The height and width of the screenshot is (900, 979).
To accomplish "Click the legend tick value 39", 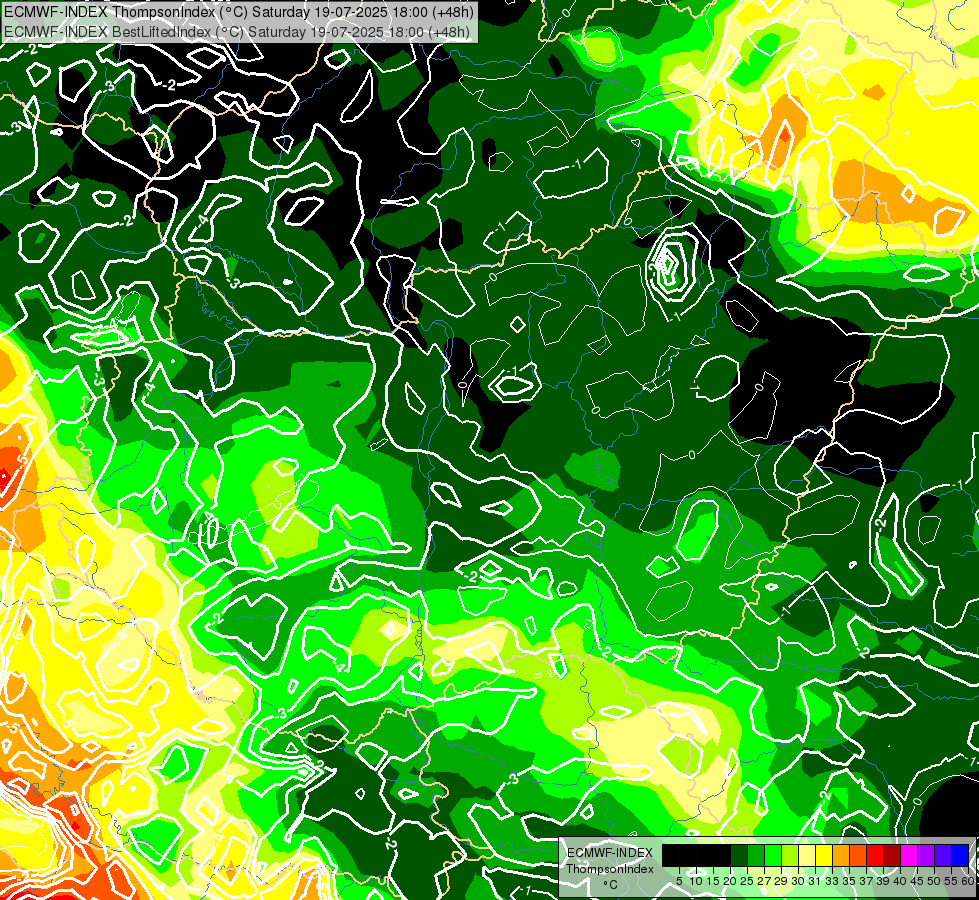I will pyautogui.click(x=883, y=881).
